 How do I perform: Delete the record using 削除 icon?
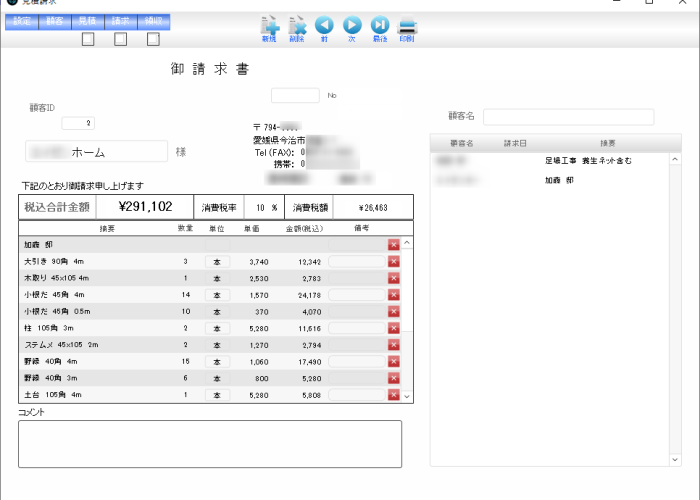click(x=297, y=29)
